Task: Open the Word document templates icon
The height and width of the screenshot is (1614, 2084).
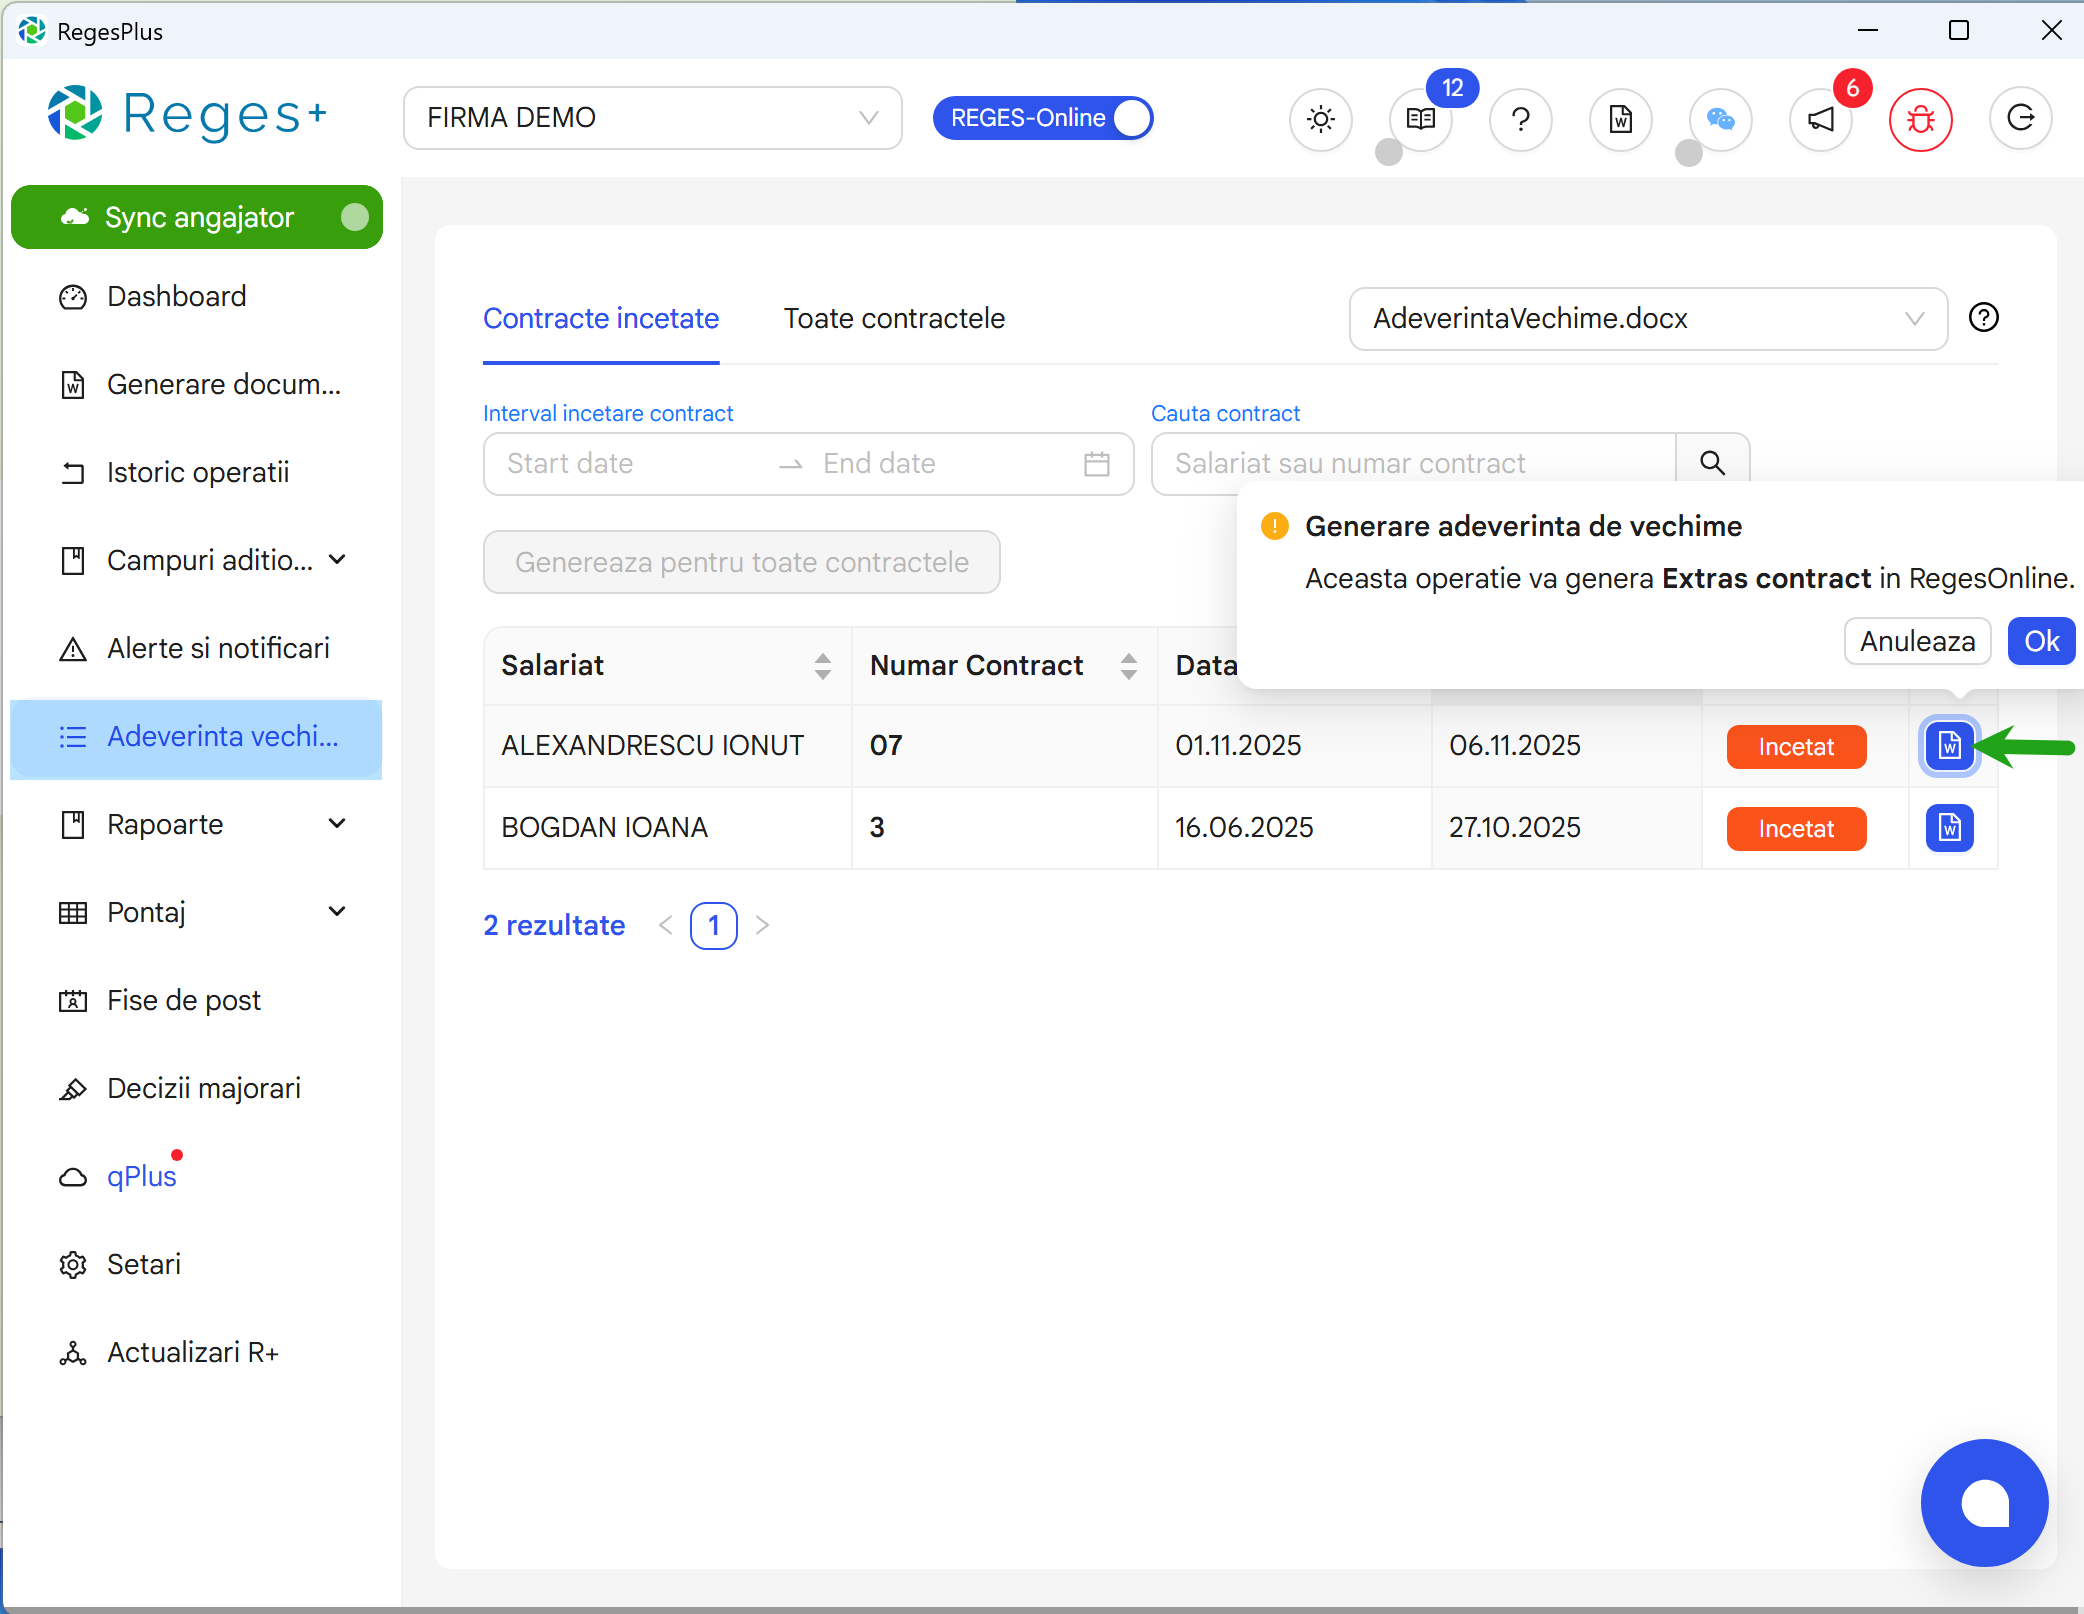Action: [1620, 119]
